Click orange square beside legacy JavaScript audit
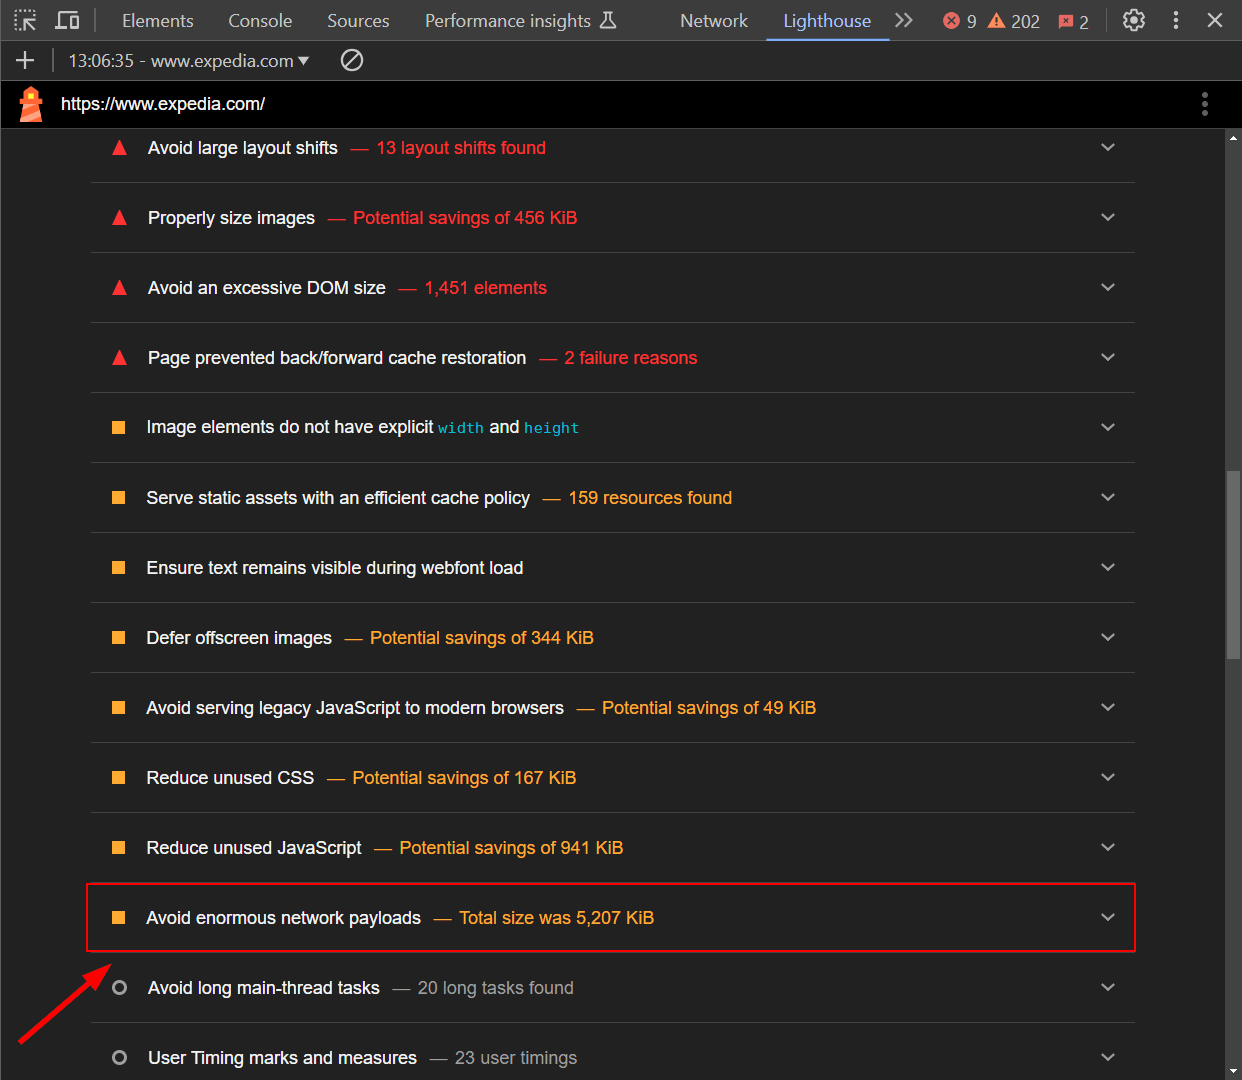1242x1080 pixels. coord(119,708)
